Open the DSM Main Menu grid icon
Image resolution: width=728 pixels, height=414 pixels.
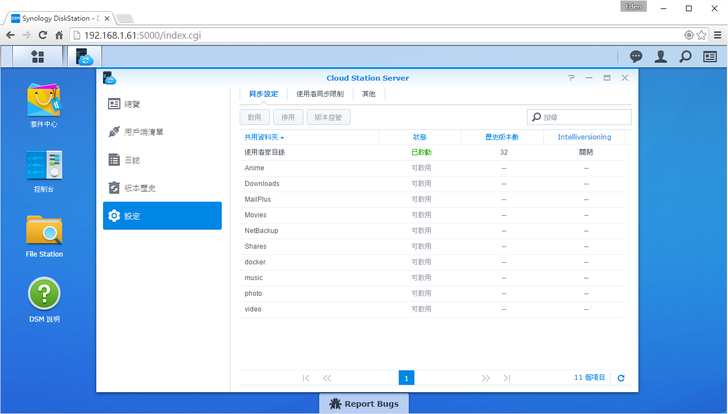37,57
